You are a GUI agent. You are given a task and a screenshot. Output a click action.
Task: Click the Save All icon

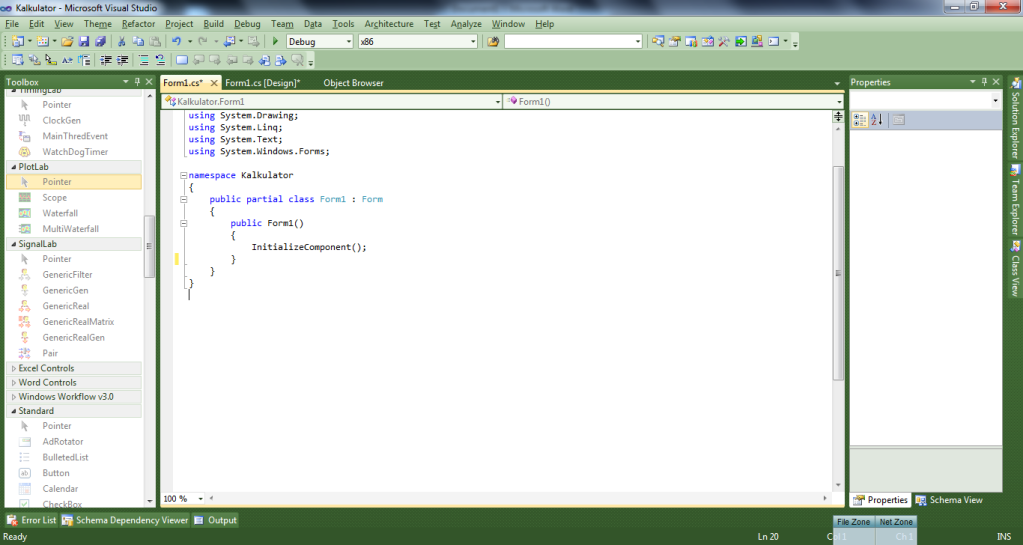(x=100, y=41)
